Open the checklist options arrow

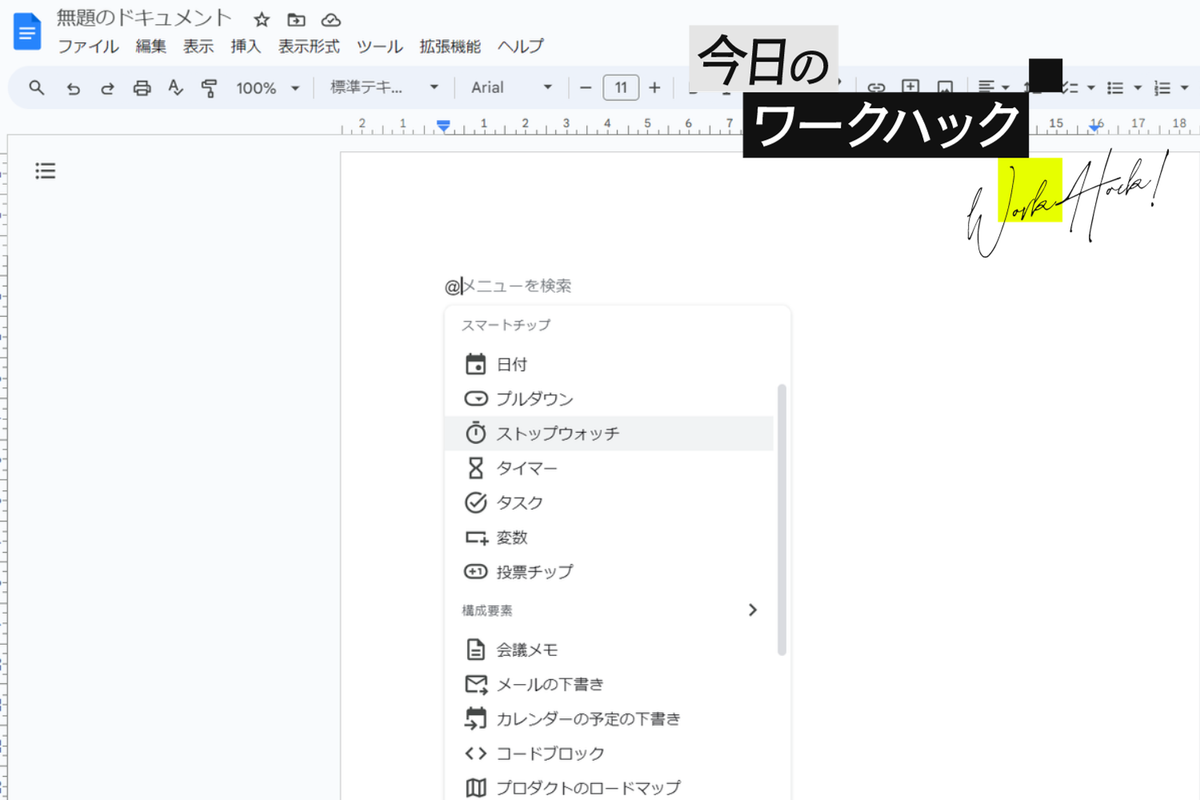tap(1091, 88)
